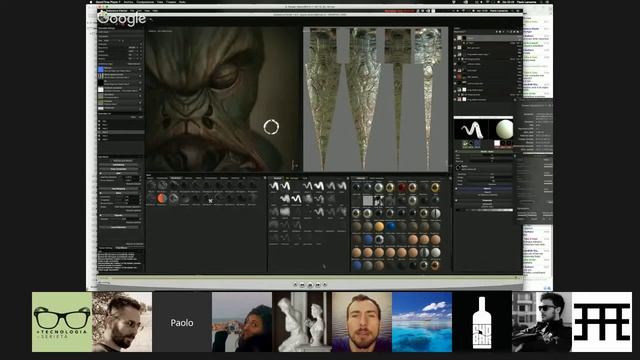Image resolution: width=640 pixels, height=360 pixels.
Task: Select the first brush stroke preset
Action: 274,186
